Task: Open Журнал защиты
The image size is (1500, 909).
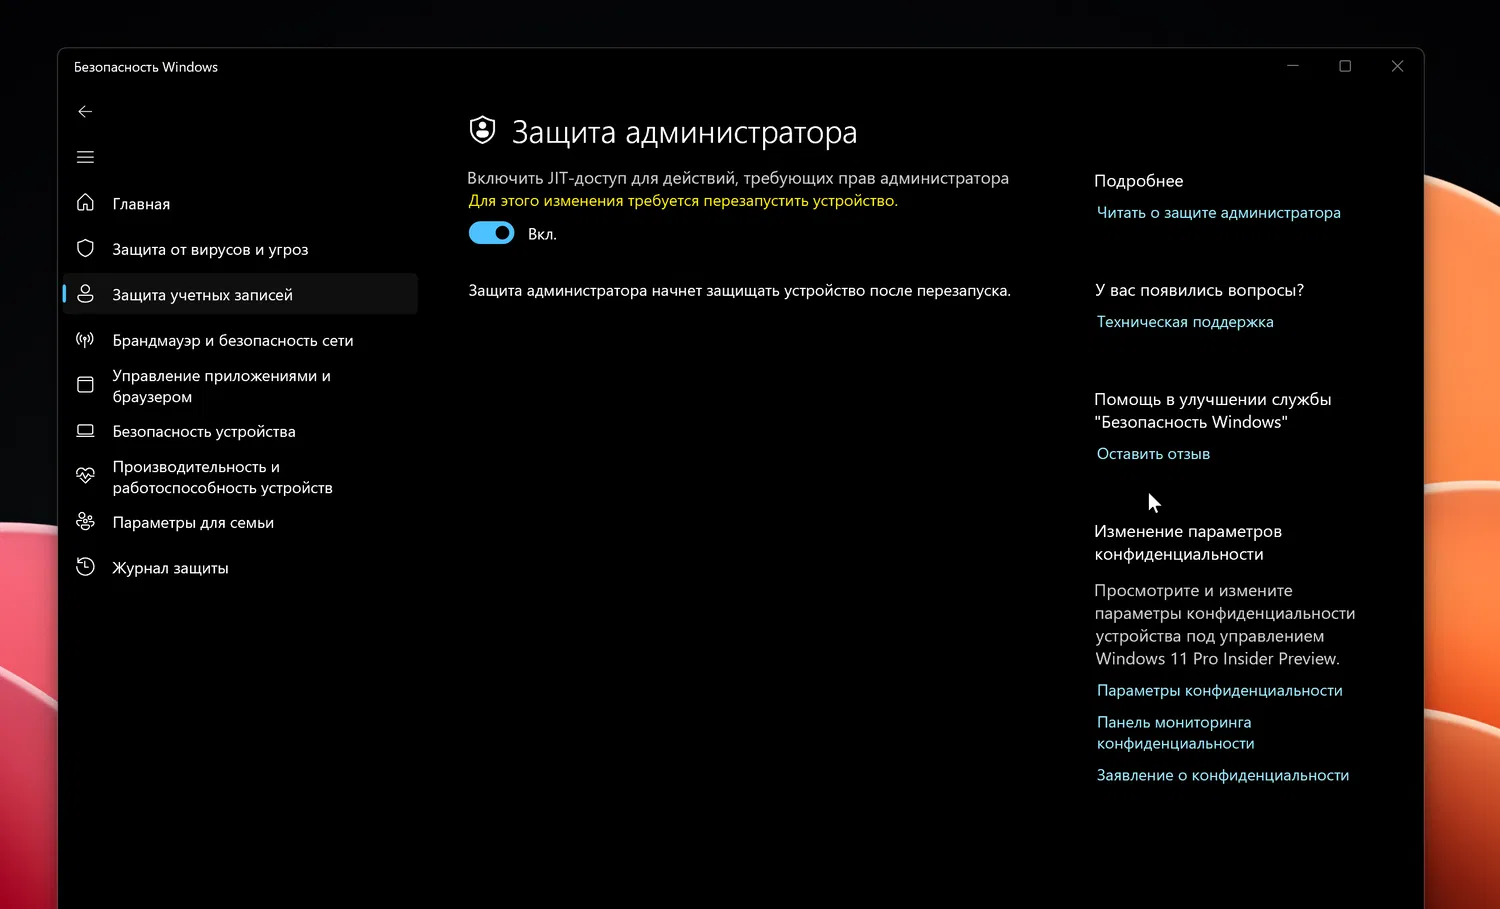Action: 170,568
